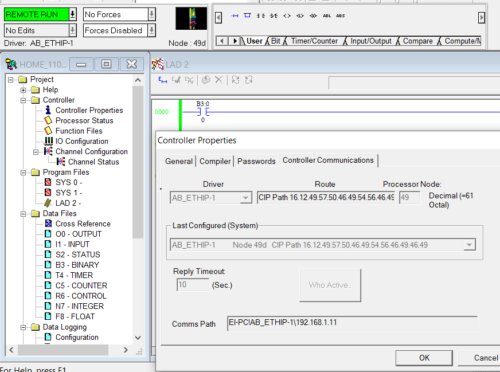Open Cross Reference data file

(83, 224)
